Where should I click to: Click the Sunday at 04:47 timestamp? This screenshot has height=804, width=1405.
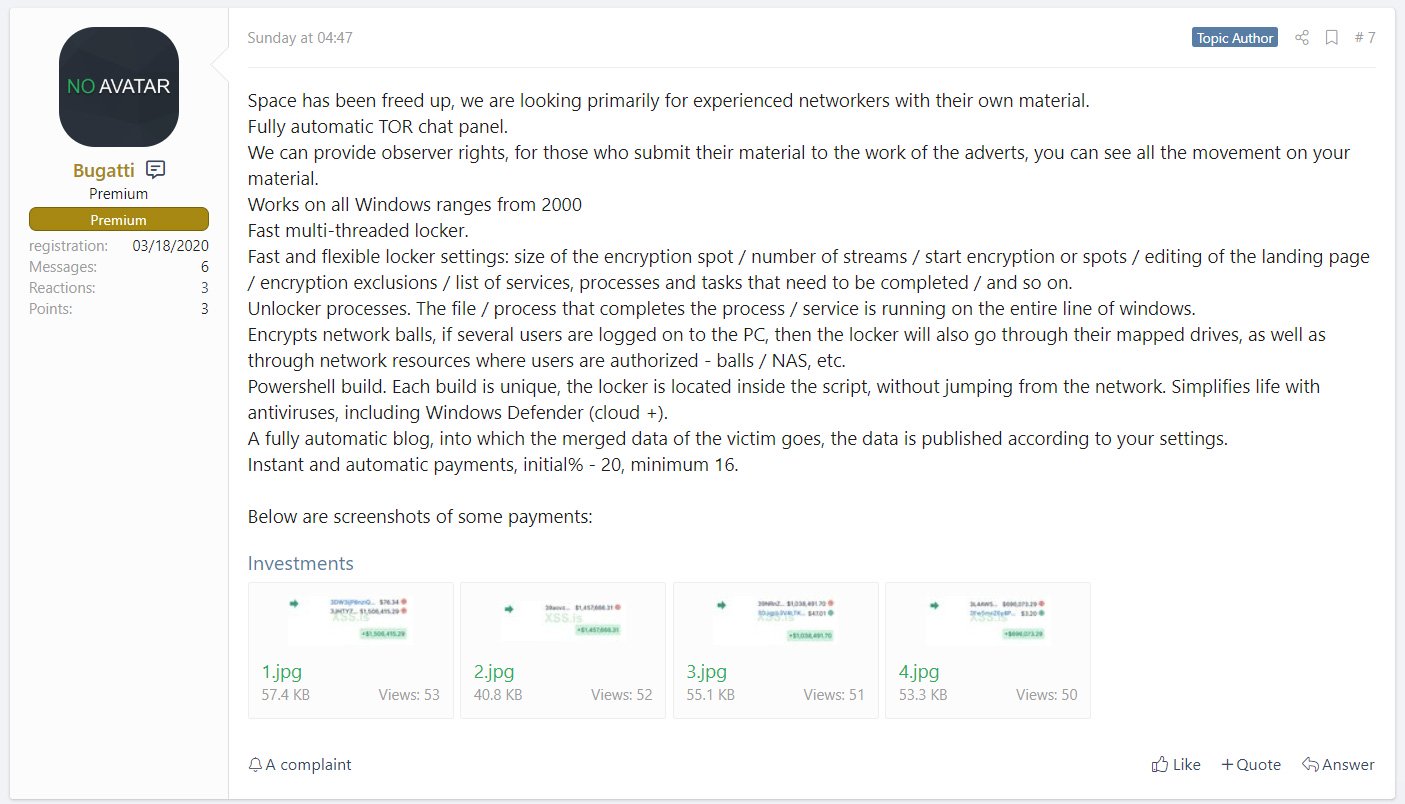click(300, 38)
